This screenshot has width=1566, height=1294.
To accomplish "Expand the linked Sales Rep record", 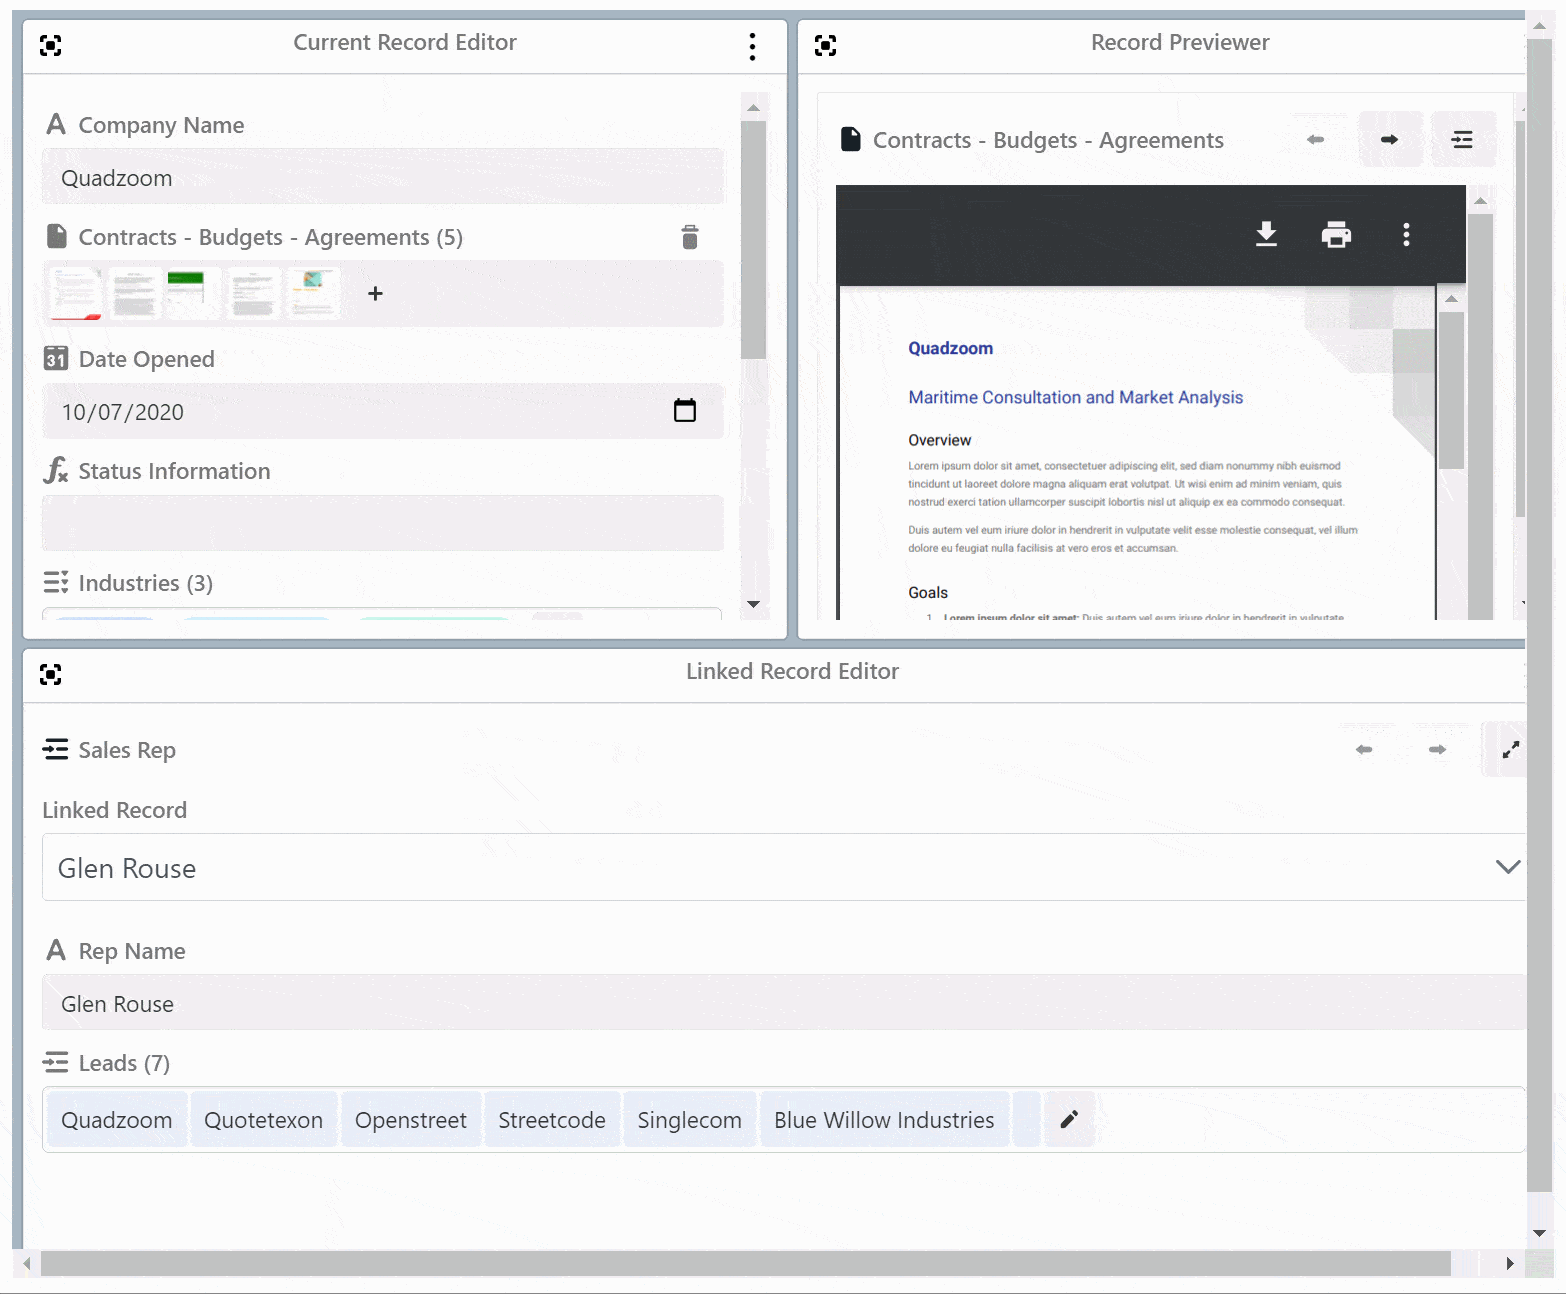I will pos(1510,749).
